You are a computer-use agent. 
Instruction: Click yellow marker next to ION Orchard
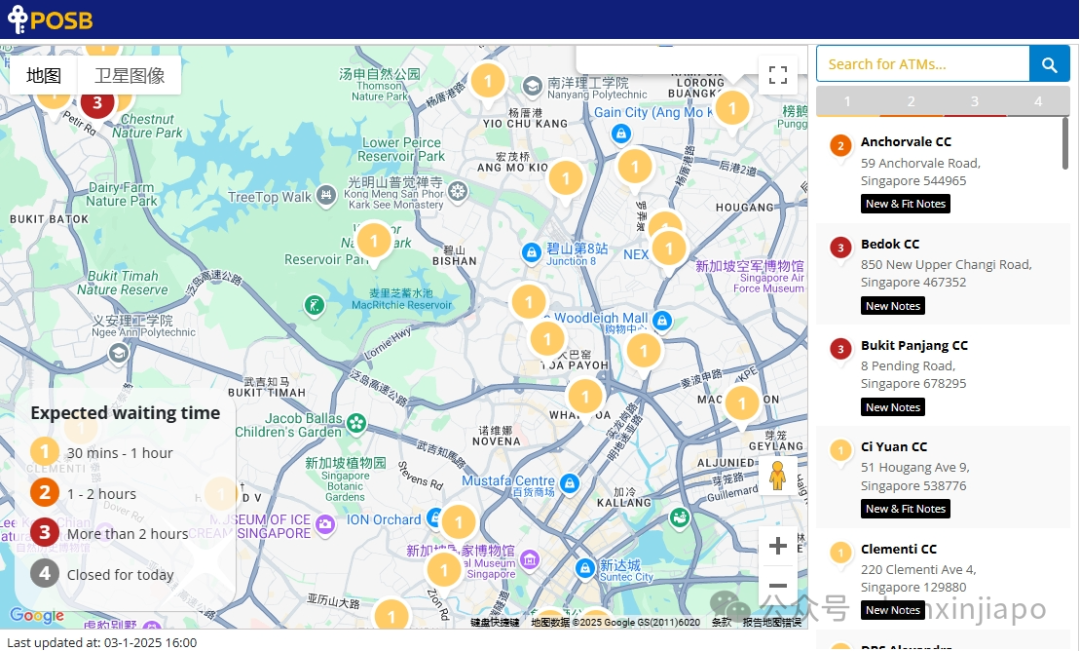click(x=458, y=524)
